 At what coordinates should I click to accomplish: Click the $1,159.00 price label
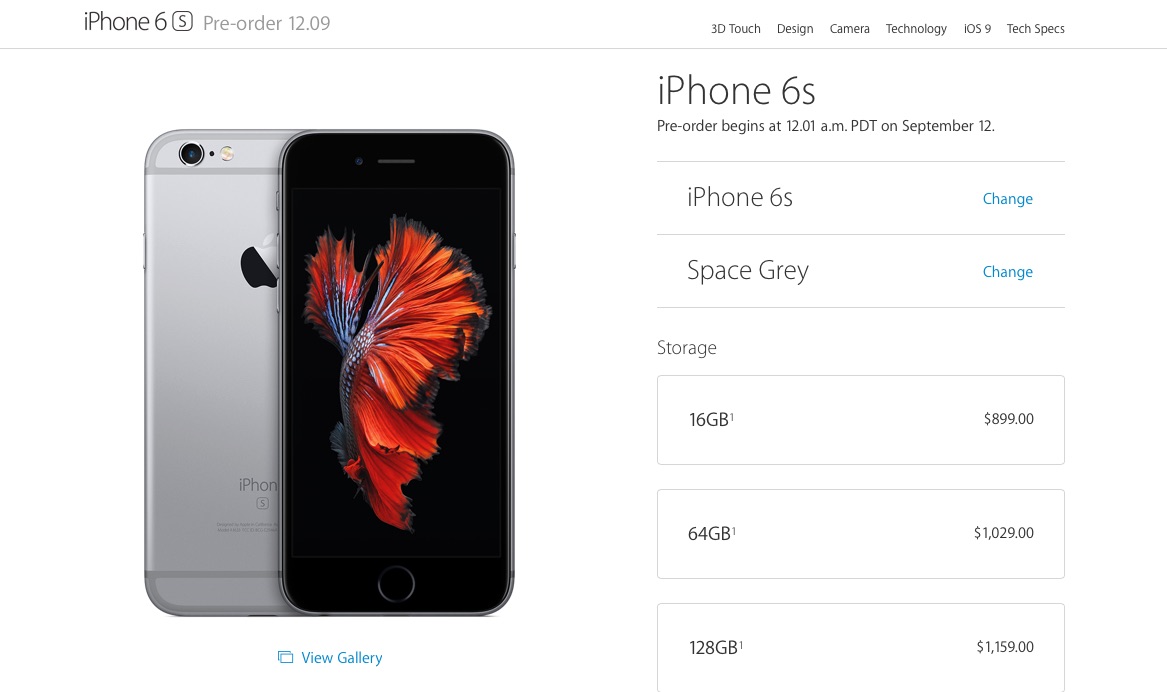[x=1005, y=647]
